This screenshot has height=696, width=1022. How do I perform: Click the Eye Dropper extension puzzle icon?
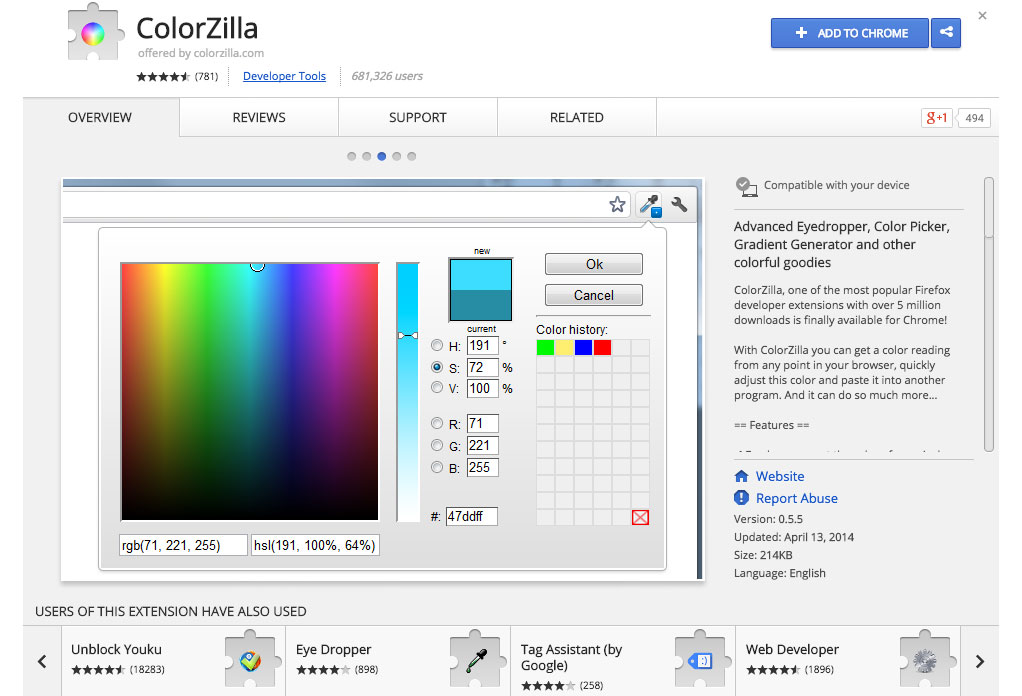[477, 658]
